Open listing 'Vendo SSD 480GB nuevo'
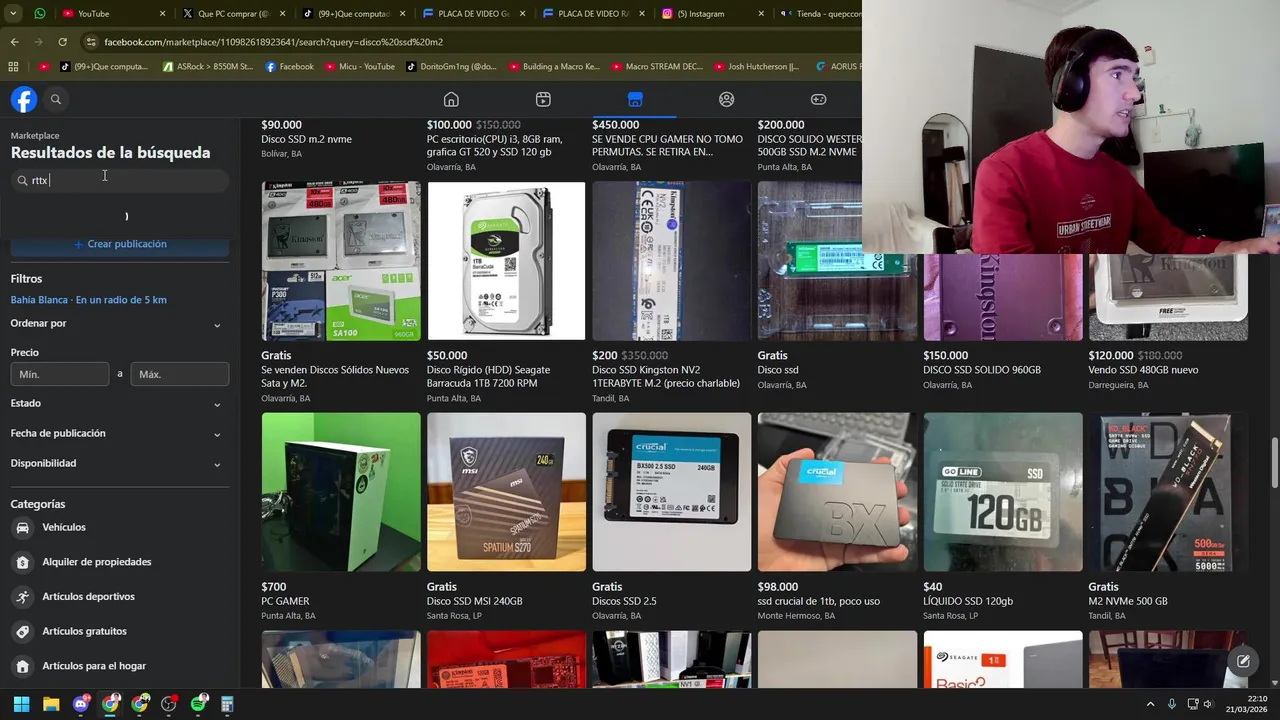Image resolution: width=1280 pixels, height=720 pixels. point(1144,370)
